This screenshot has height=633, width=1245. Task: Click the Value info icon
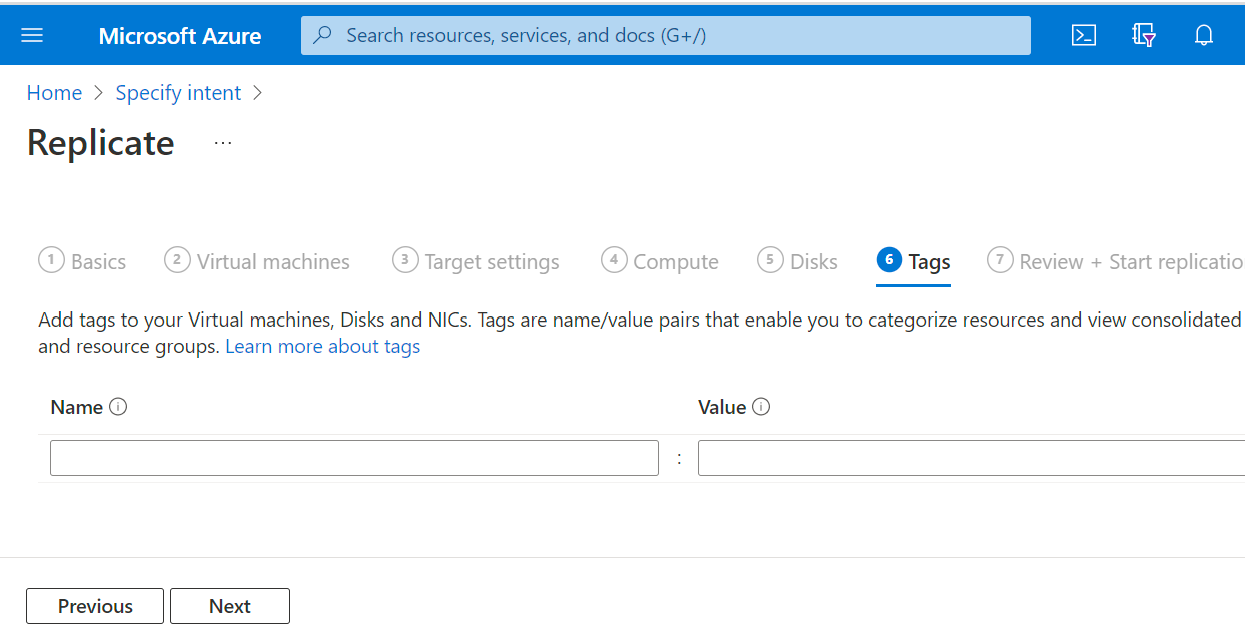[761, 407]
